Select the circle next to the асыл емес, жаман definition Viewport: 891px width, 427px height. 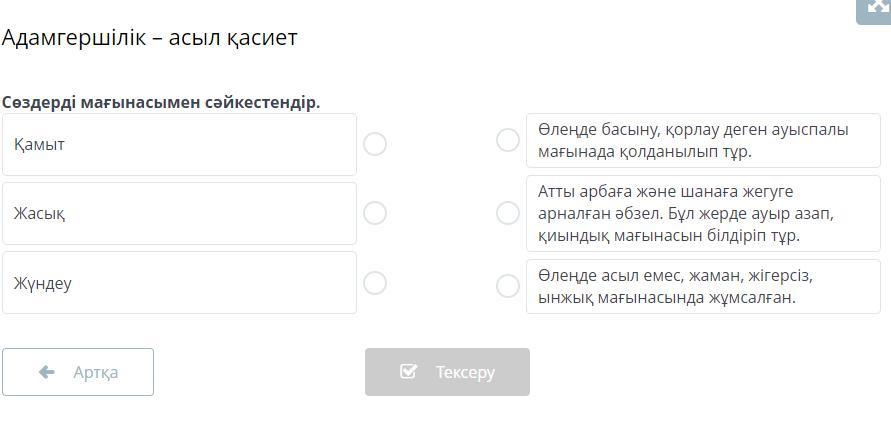(x=508, y=286)
